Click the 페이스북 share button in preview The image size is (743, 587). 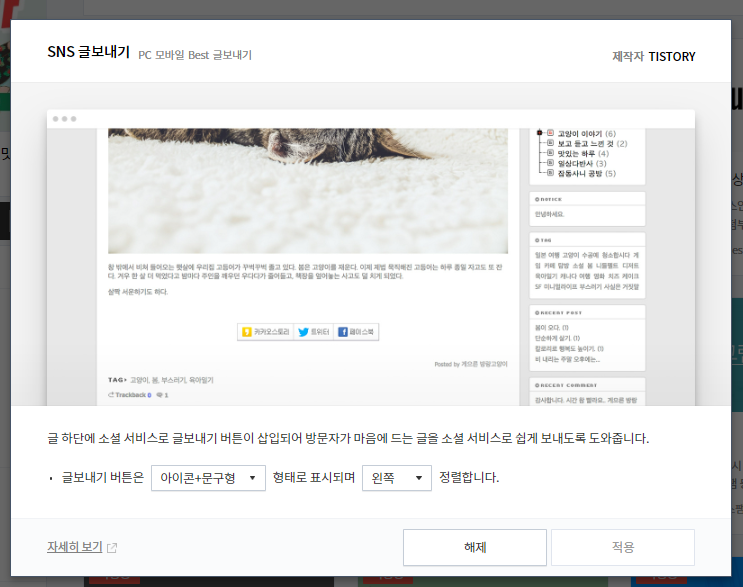356,332
